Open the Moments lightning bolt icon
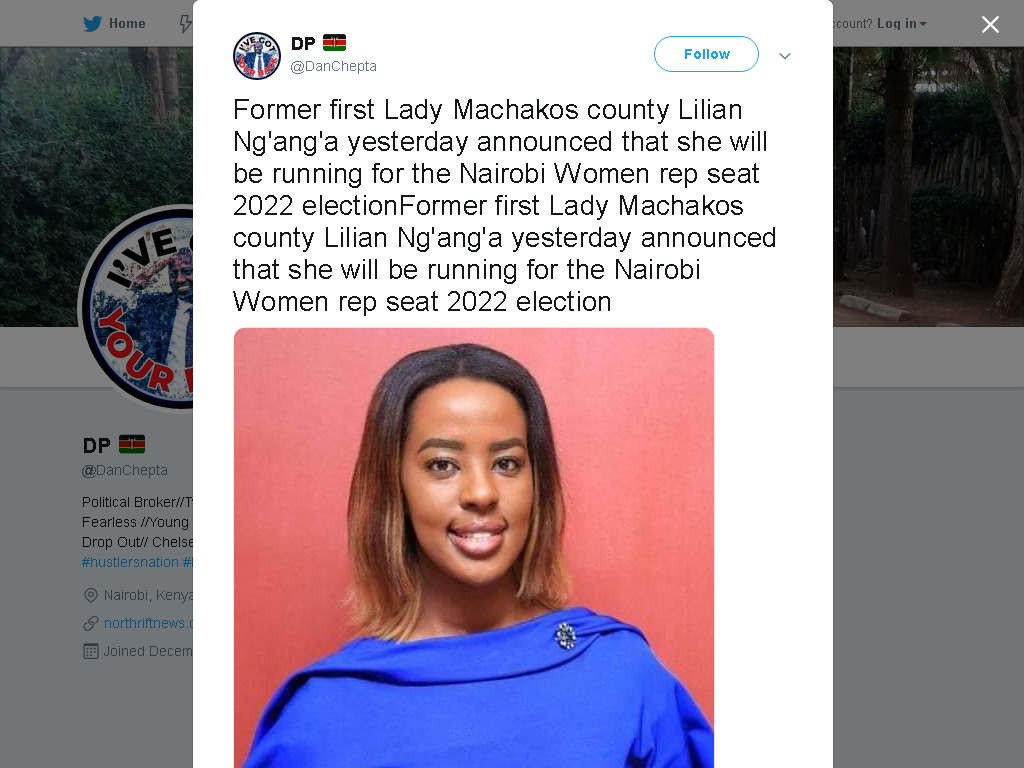This screenshot has width=1024, height=768. click(186, 24)
